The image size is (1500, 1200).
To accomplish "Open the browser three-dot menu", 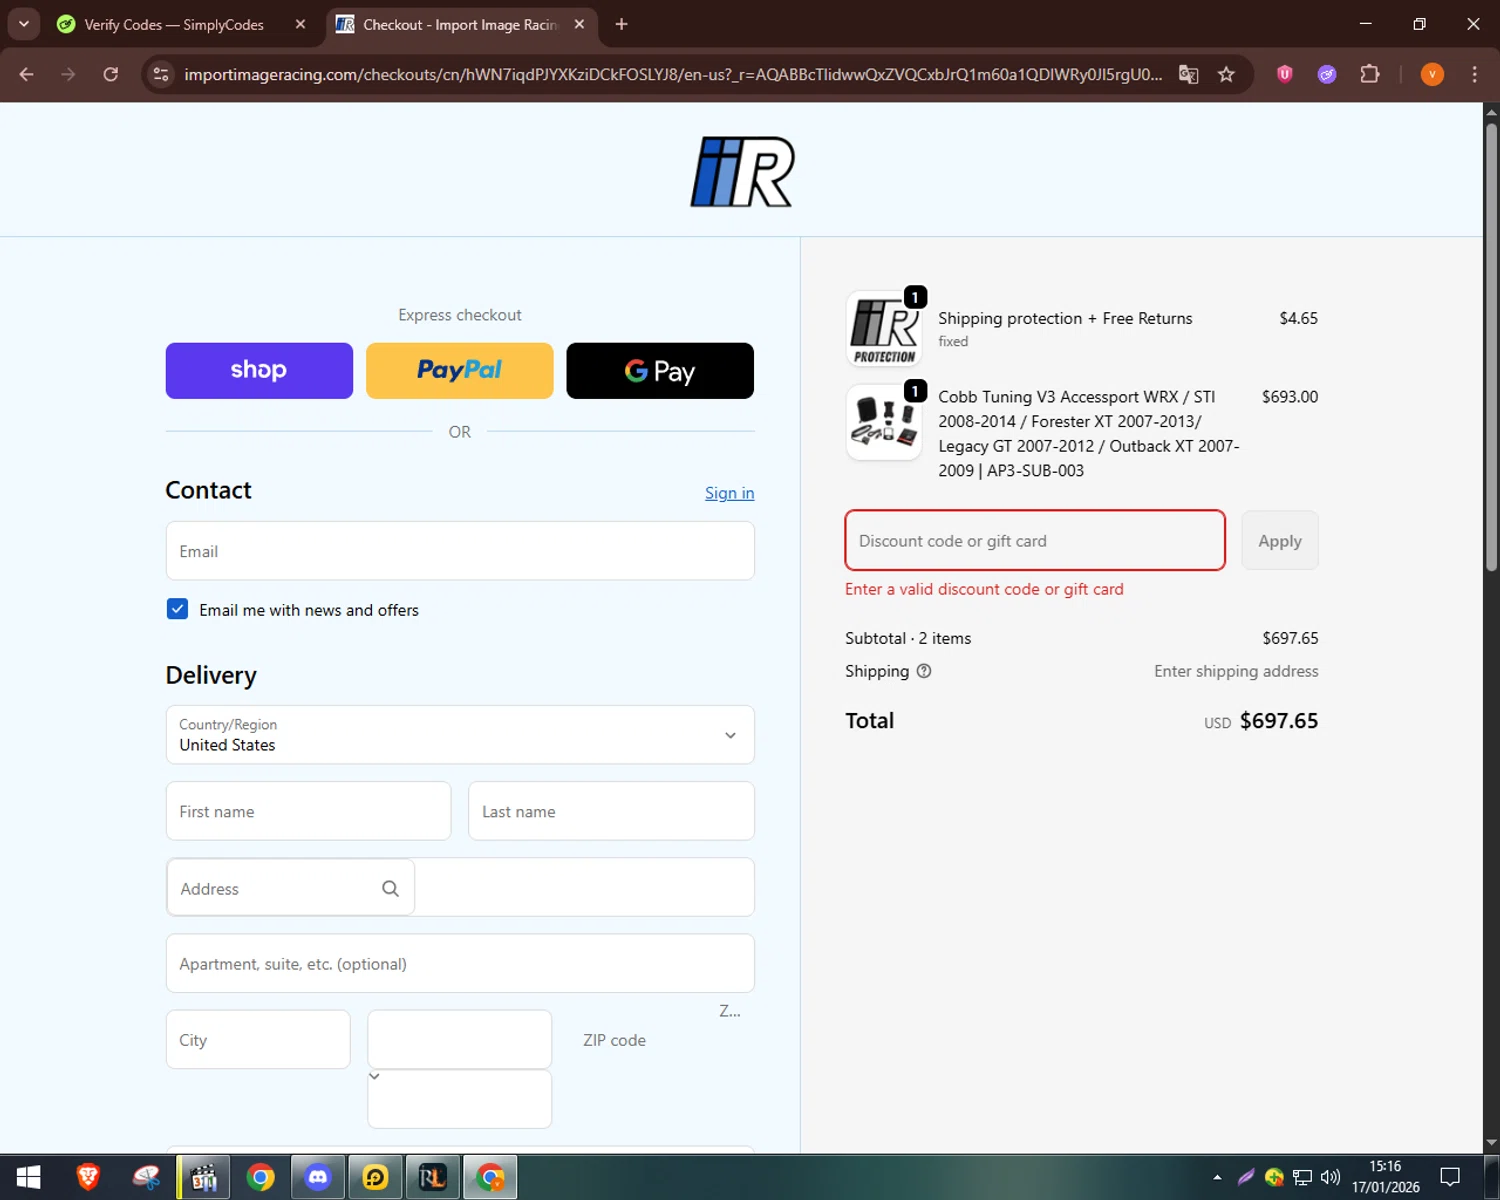I will coord(1474,74).
